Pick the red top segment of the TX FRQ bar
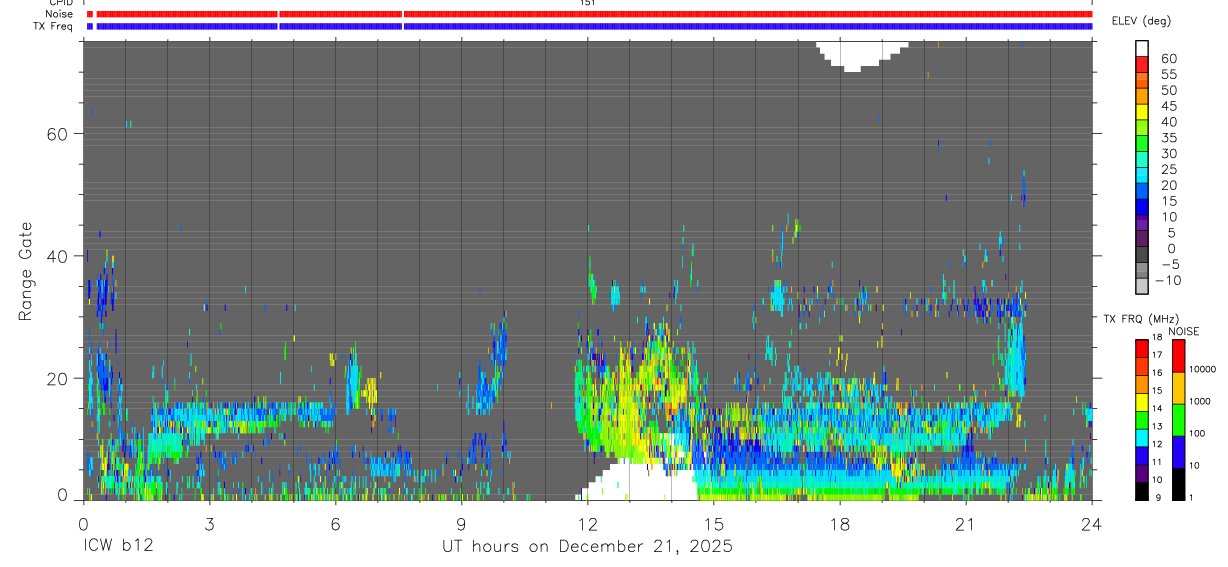 point(1142,348)
